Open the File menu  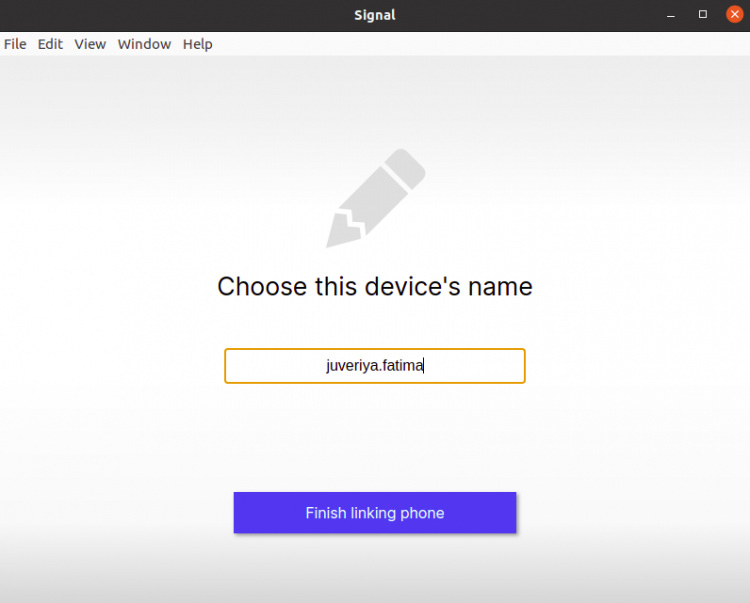[15, 44]
